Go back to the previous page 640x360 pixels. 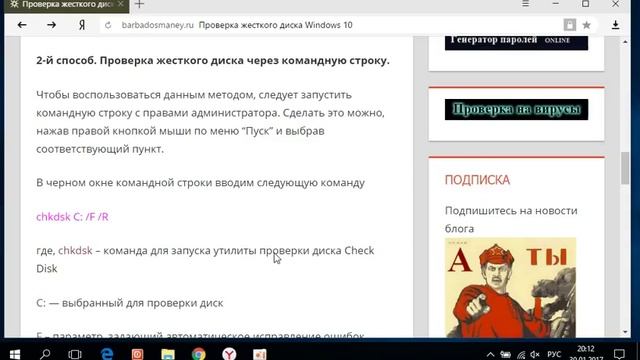[22, 25]
